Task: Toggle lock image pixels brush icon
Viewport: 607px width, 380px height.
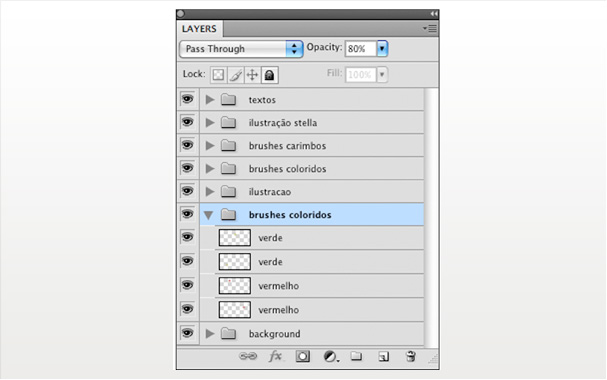Action: (x=235, y=75)
